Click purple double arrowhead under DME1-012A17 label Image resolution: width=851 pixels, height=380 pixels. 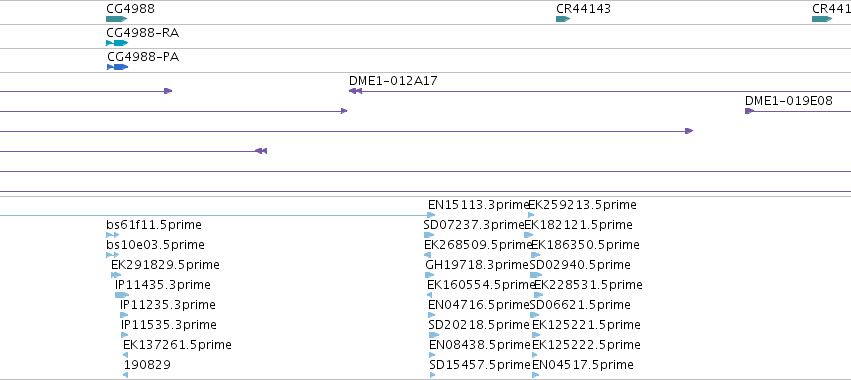point(355,91)
